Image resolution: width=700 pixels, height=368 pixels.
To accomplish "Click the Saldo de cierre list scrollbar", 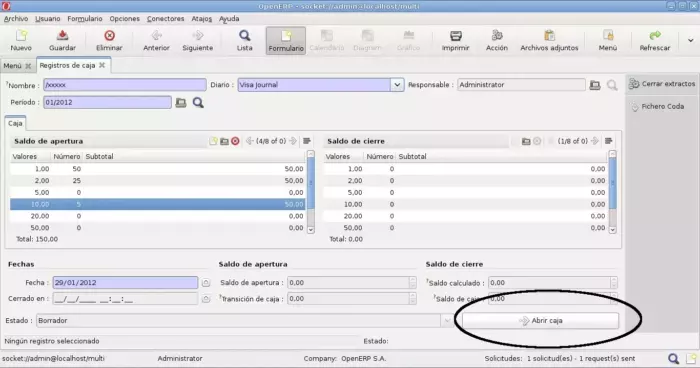I will click(612, 192).
